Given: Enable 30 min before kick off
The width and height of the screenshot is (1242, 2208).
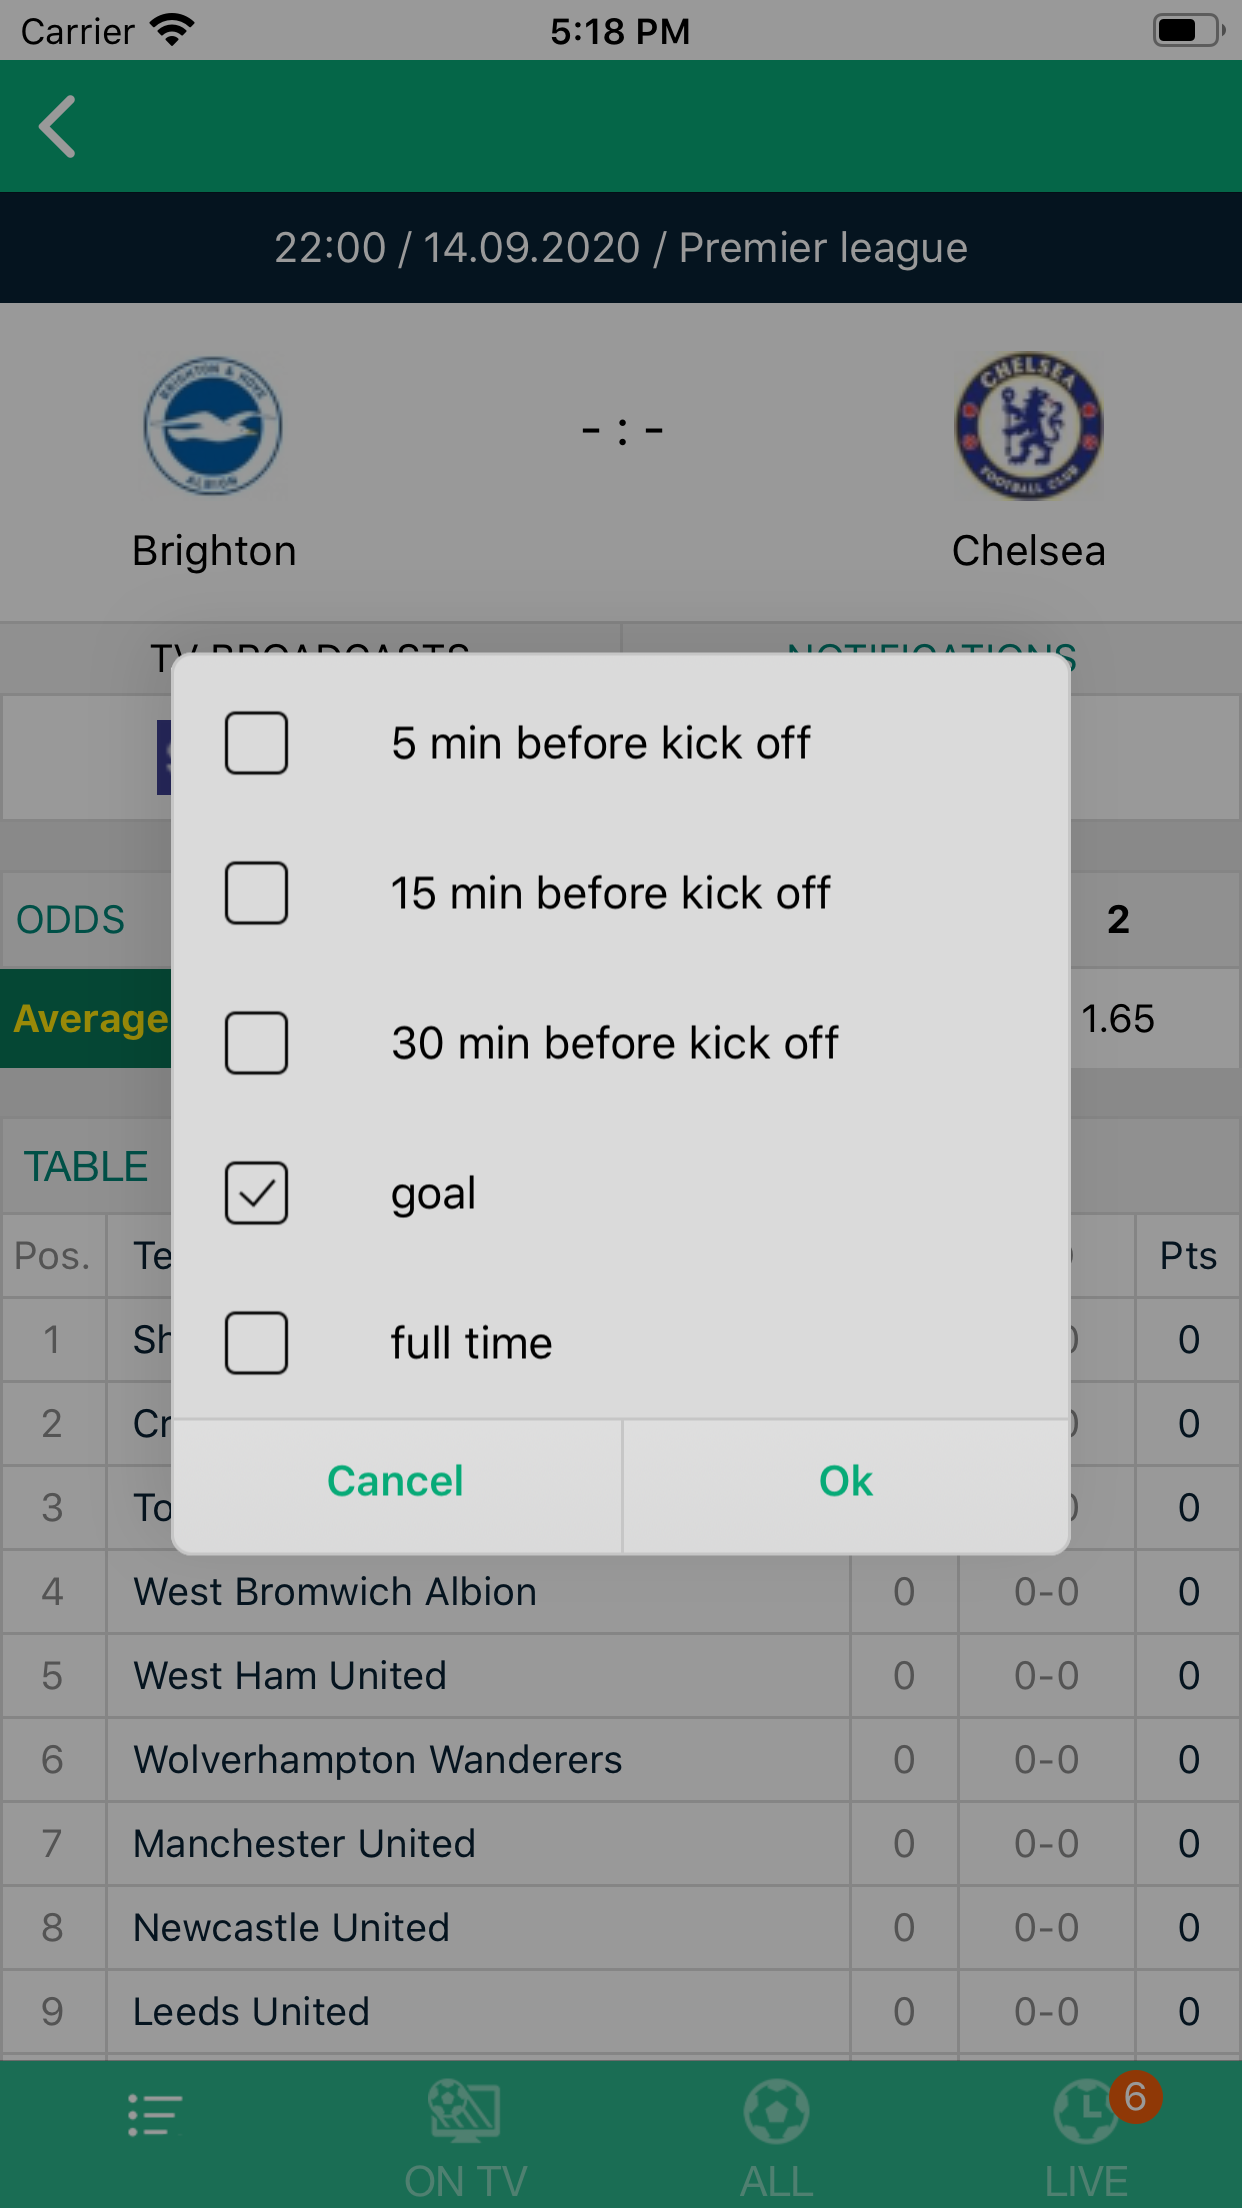Looking at the screenshot, I should [x=257, y=1043].
